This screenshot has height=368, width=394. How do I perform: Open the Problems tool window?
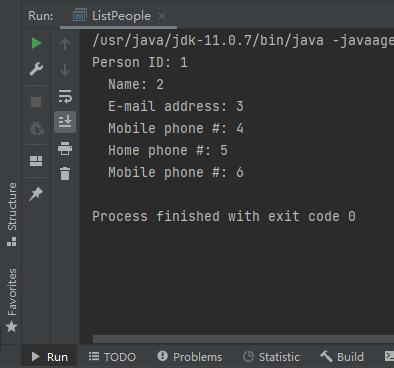click(190, 357)
